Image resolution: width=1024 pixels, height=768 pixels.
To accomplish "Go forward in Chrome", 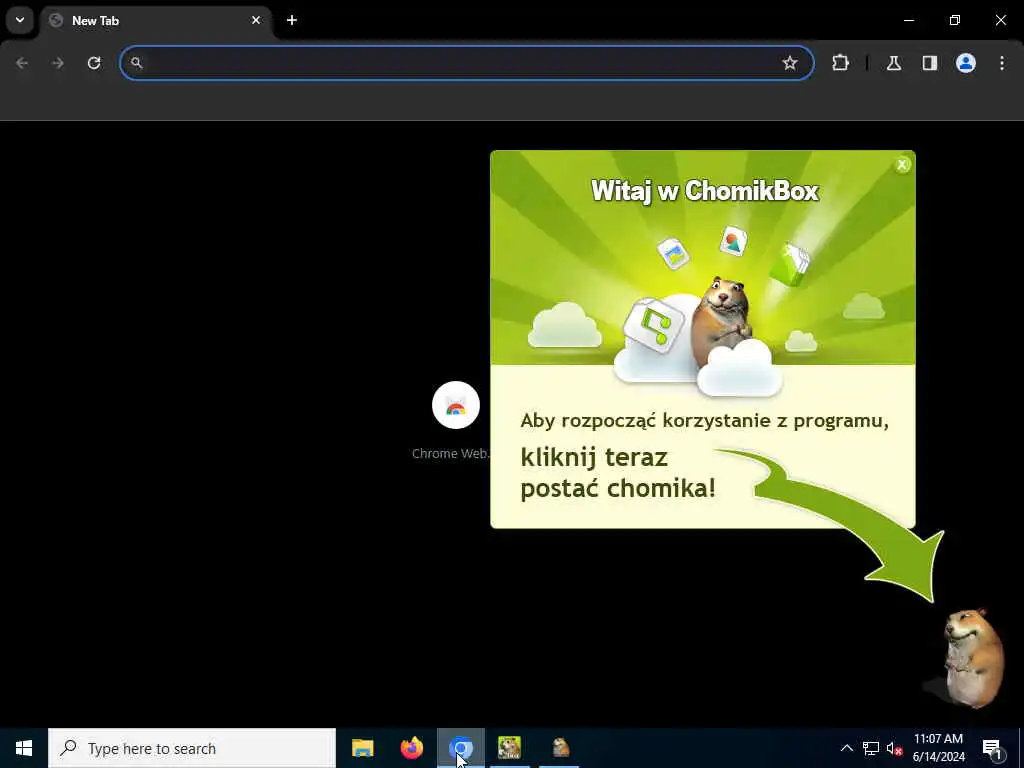I will (58, 63).
